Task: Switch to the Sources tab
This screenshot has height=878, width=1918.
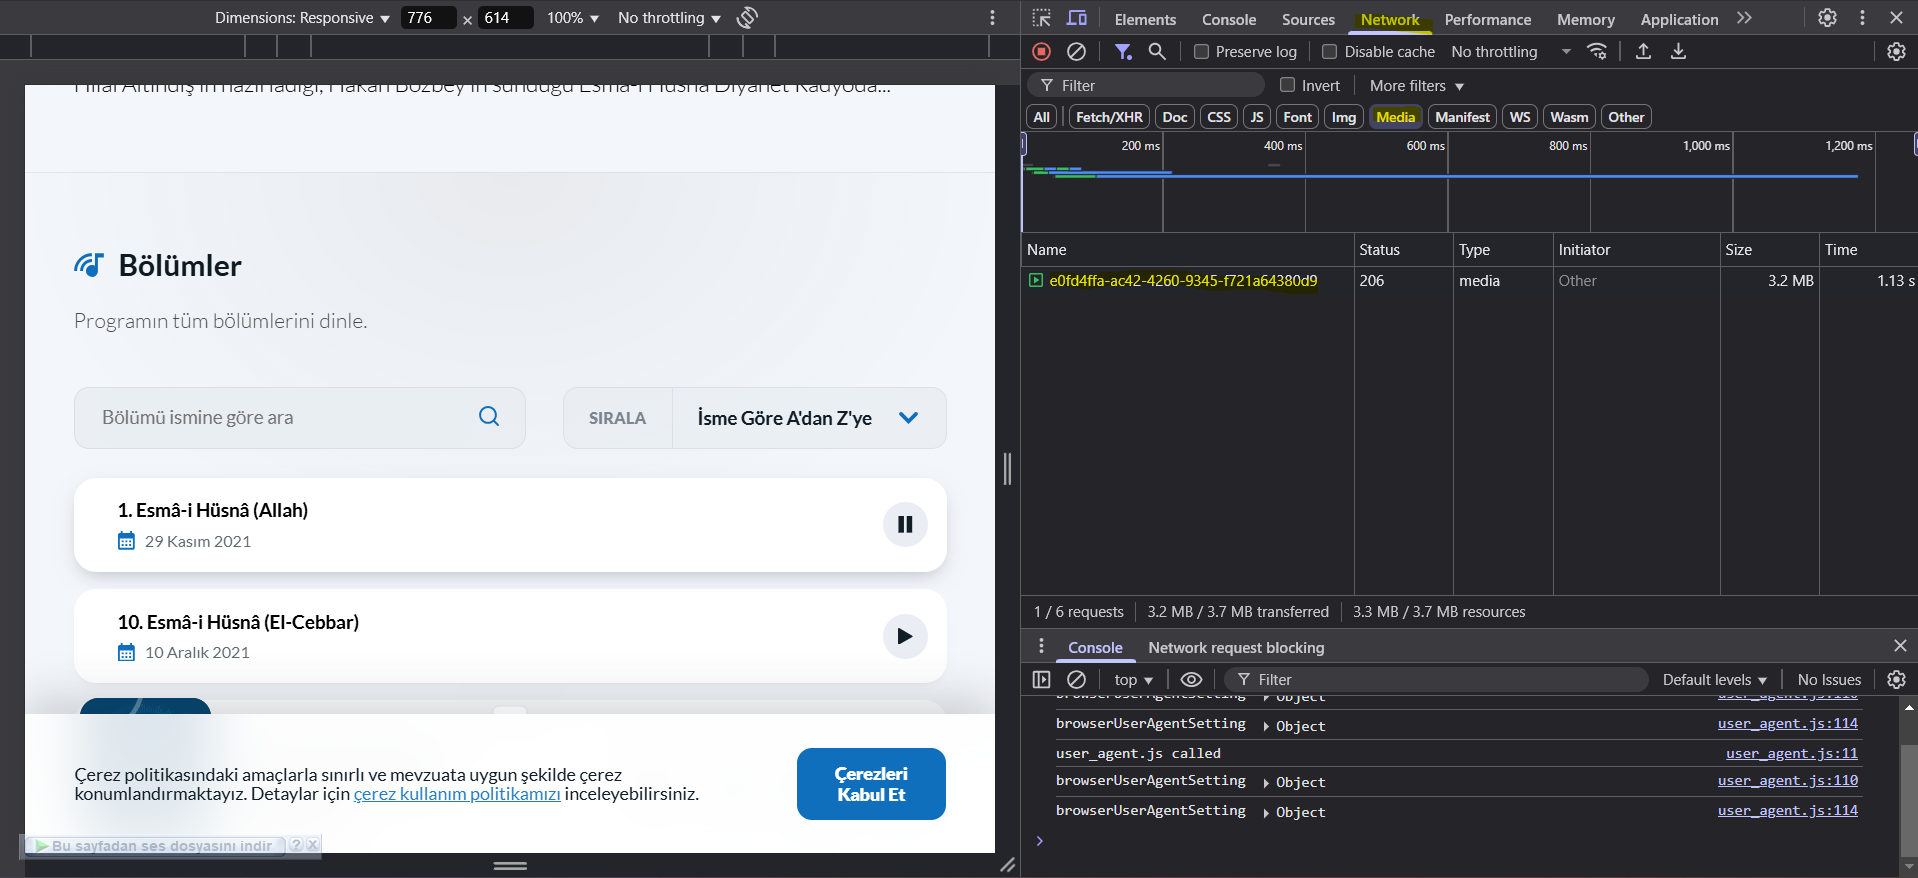Action: point(1308,19)
